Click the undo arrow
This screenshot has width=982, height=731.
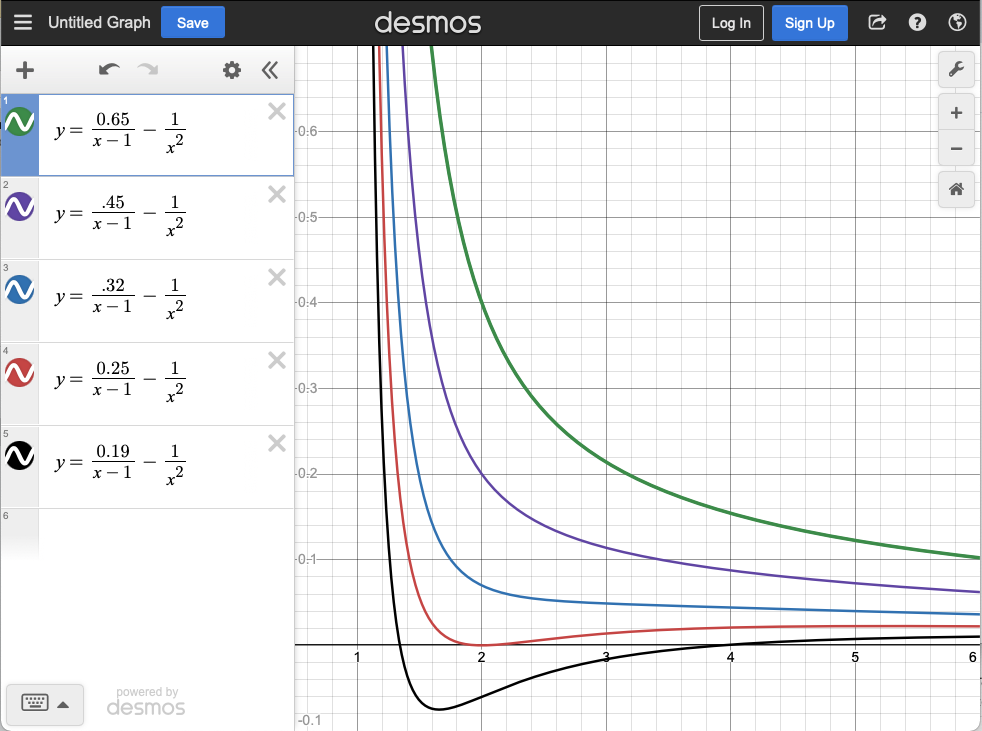(x=109, y=70)
